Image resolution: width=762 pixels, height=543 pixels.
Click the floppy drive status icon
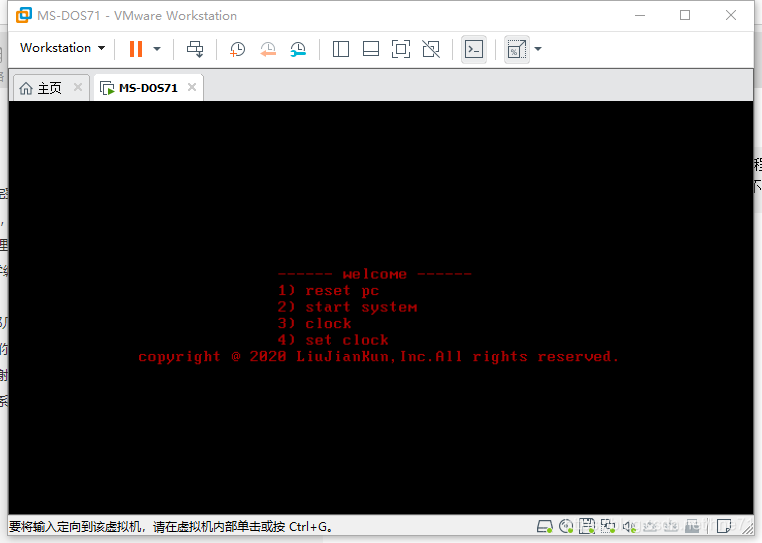coord(587,526)
